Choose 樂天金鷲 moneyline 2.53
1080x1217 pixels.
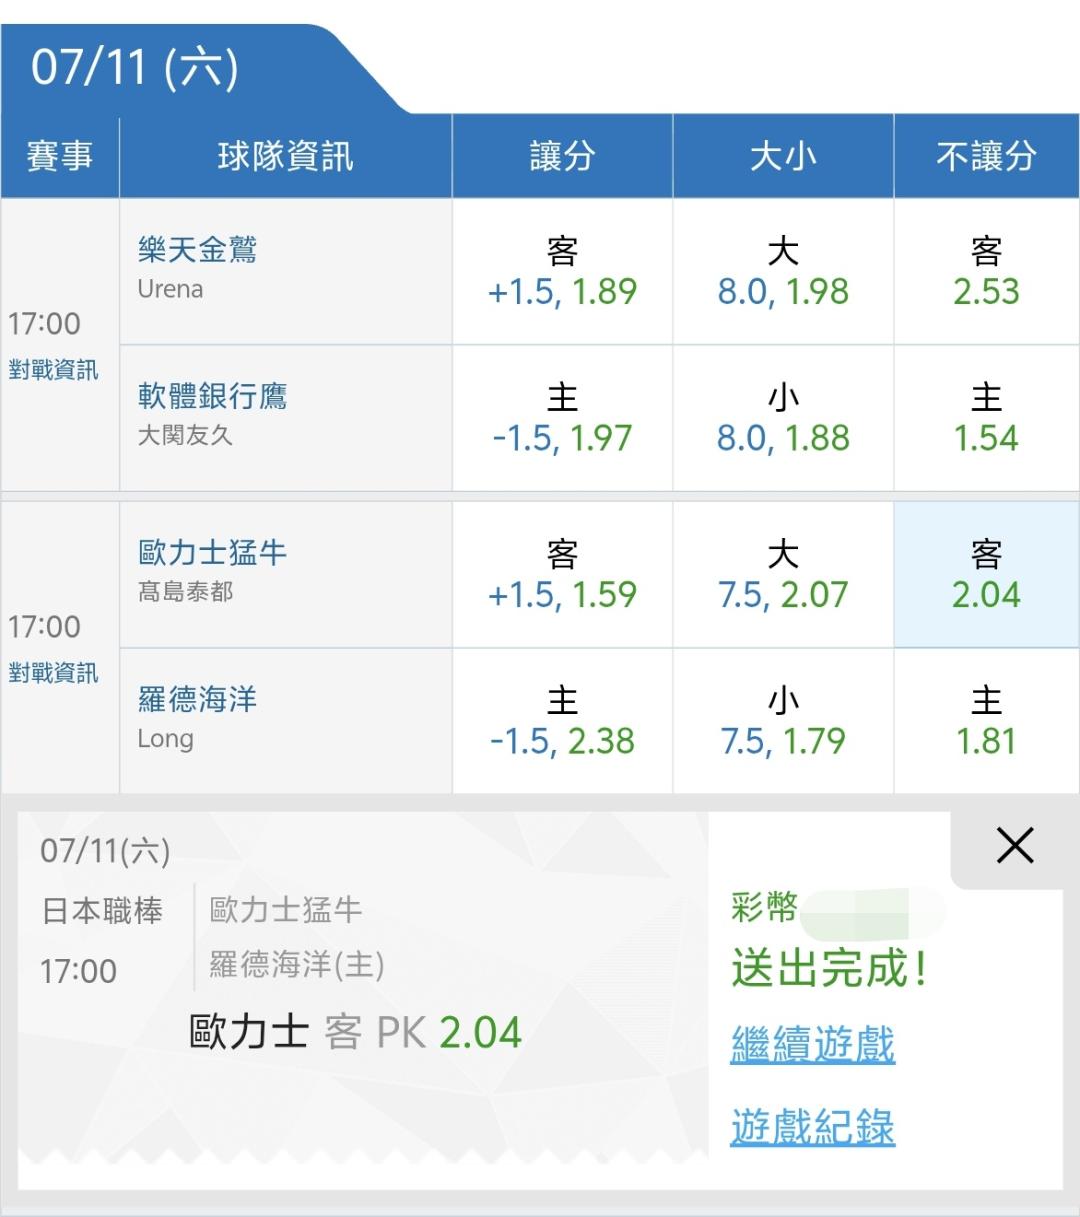(986, 272)
